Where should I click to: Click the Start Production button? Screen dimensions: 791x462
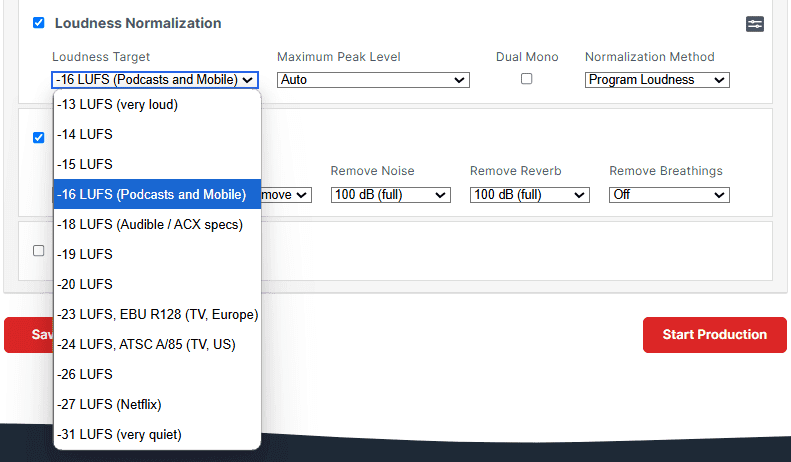714,335
